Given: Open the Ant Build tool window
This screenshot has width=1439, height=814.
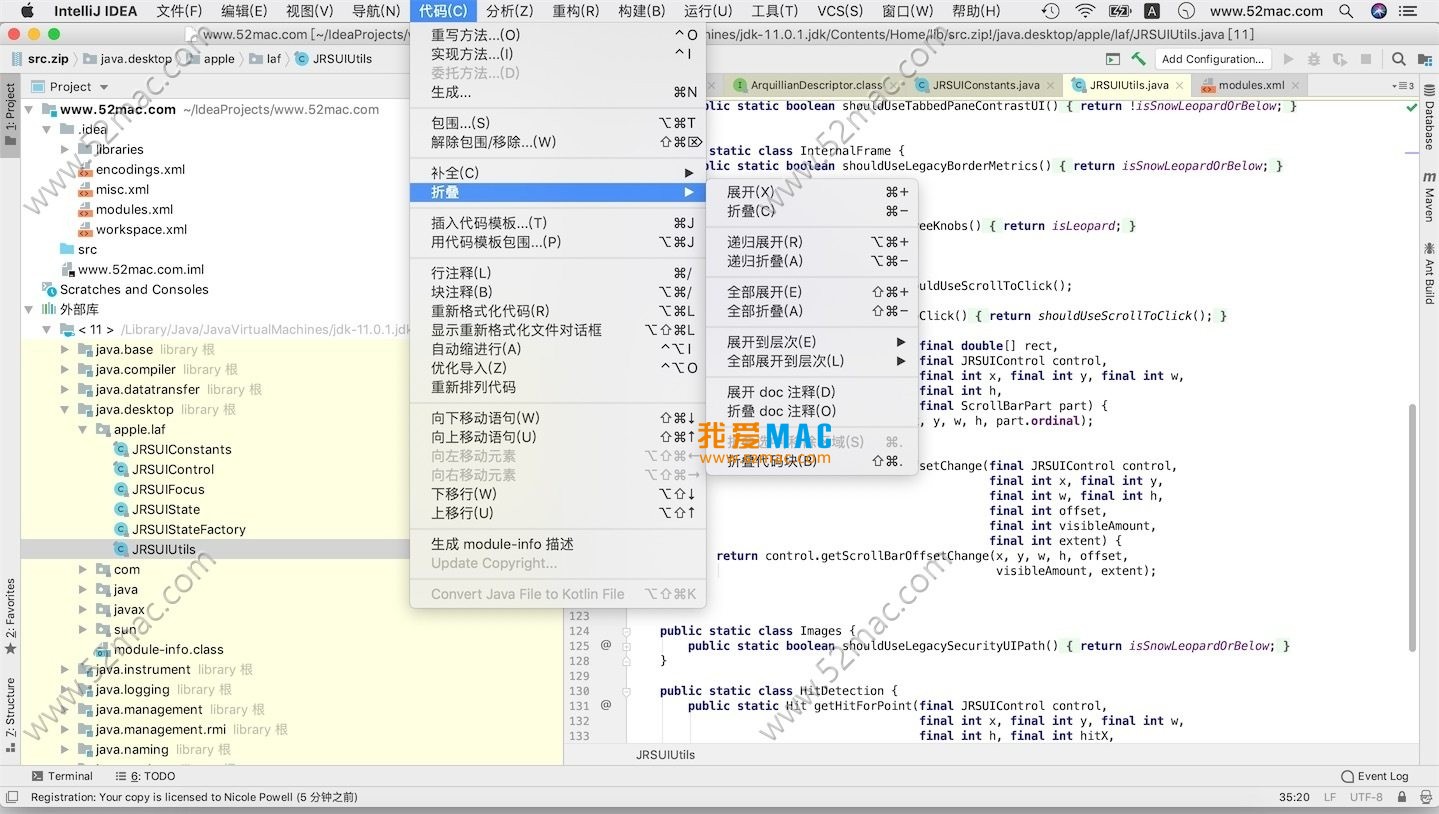Looking at the screenshot, I should point(1428,273).
